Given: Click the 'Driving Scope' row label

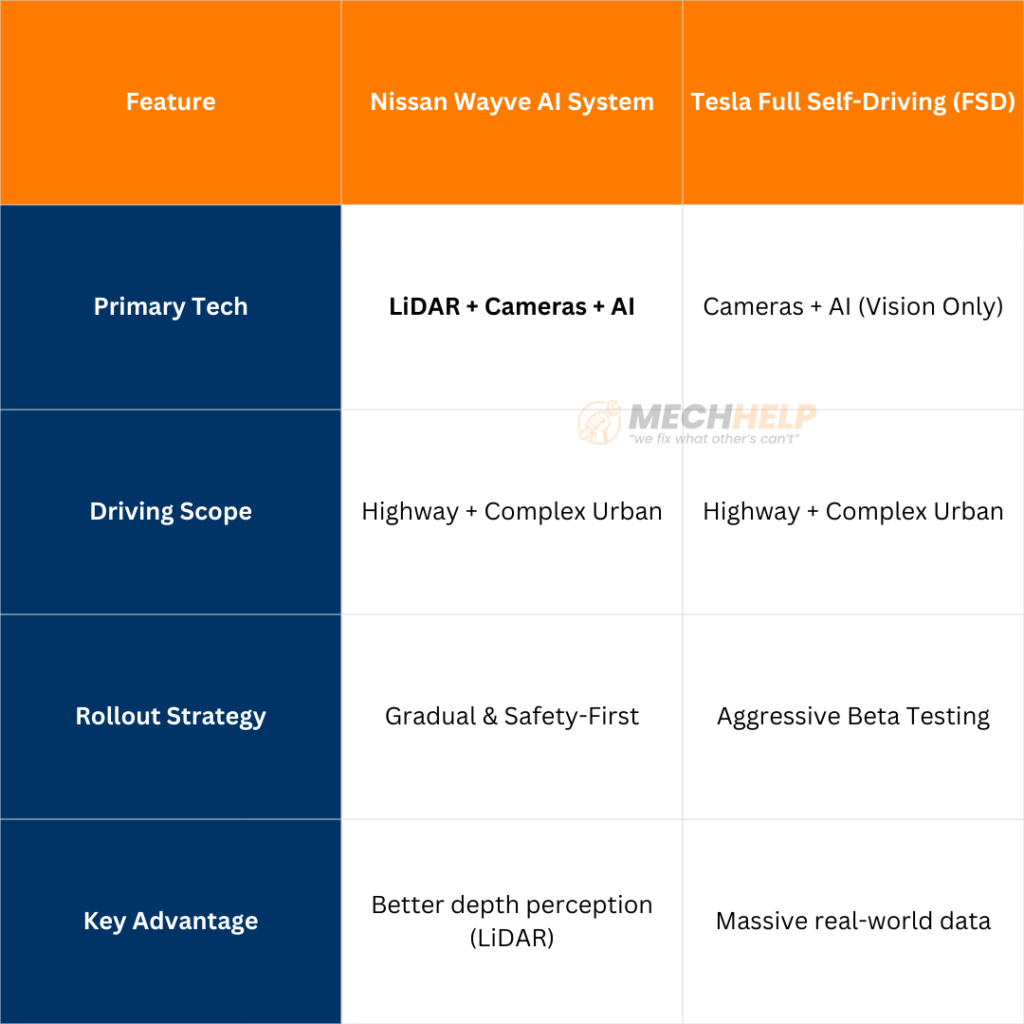Looking at the screenshot, I should 171,512.
